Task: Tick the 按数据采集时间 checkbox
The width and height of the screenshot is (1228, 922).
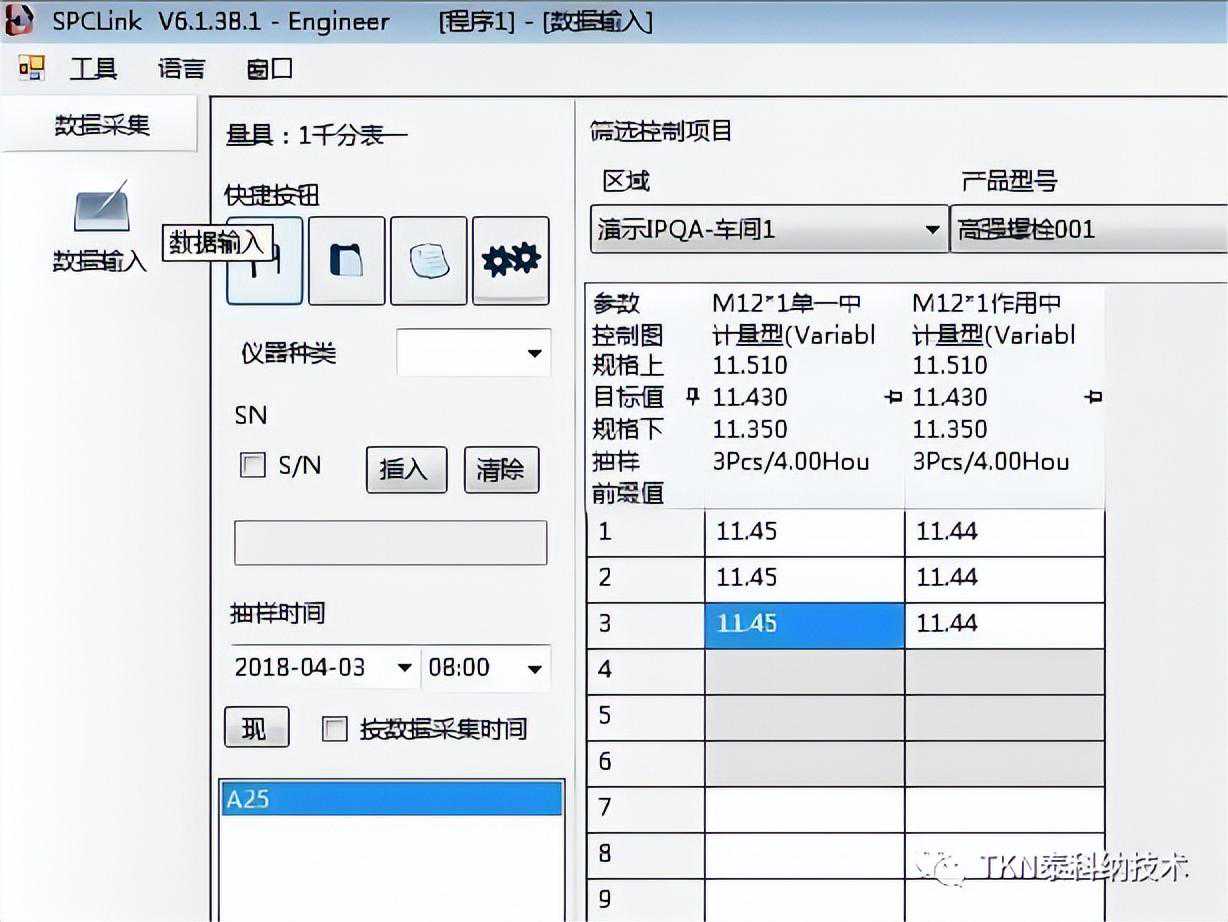Action: pyautogui.click(x=334, y=729)
